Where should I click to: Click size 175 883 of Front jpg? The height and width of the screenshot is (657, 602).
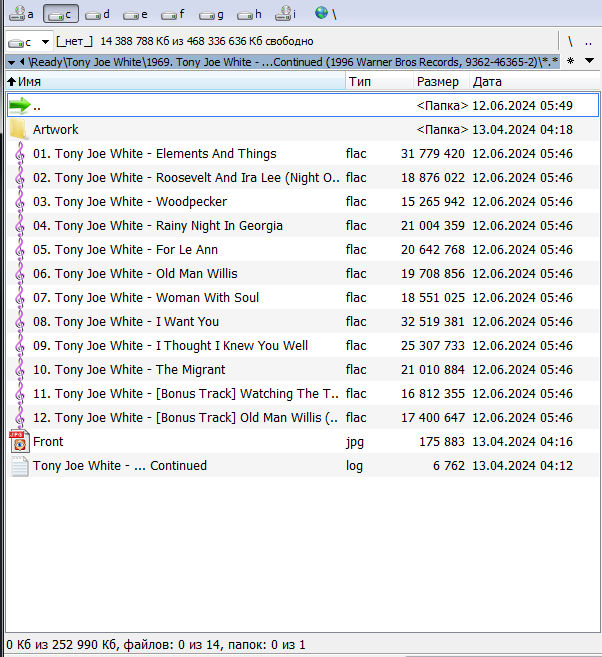point(442,442)
